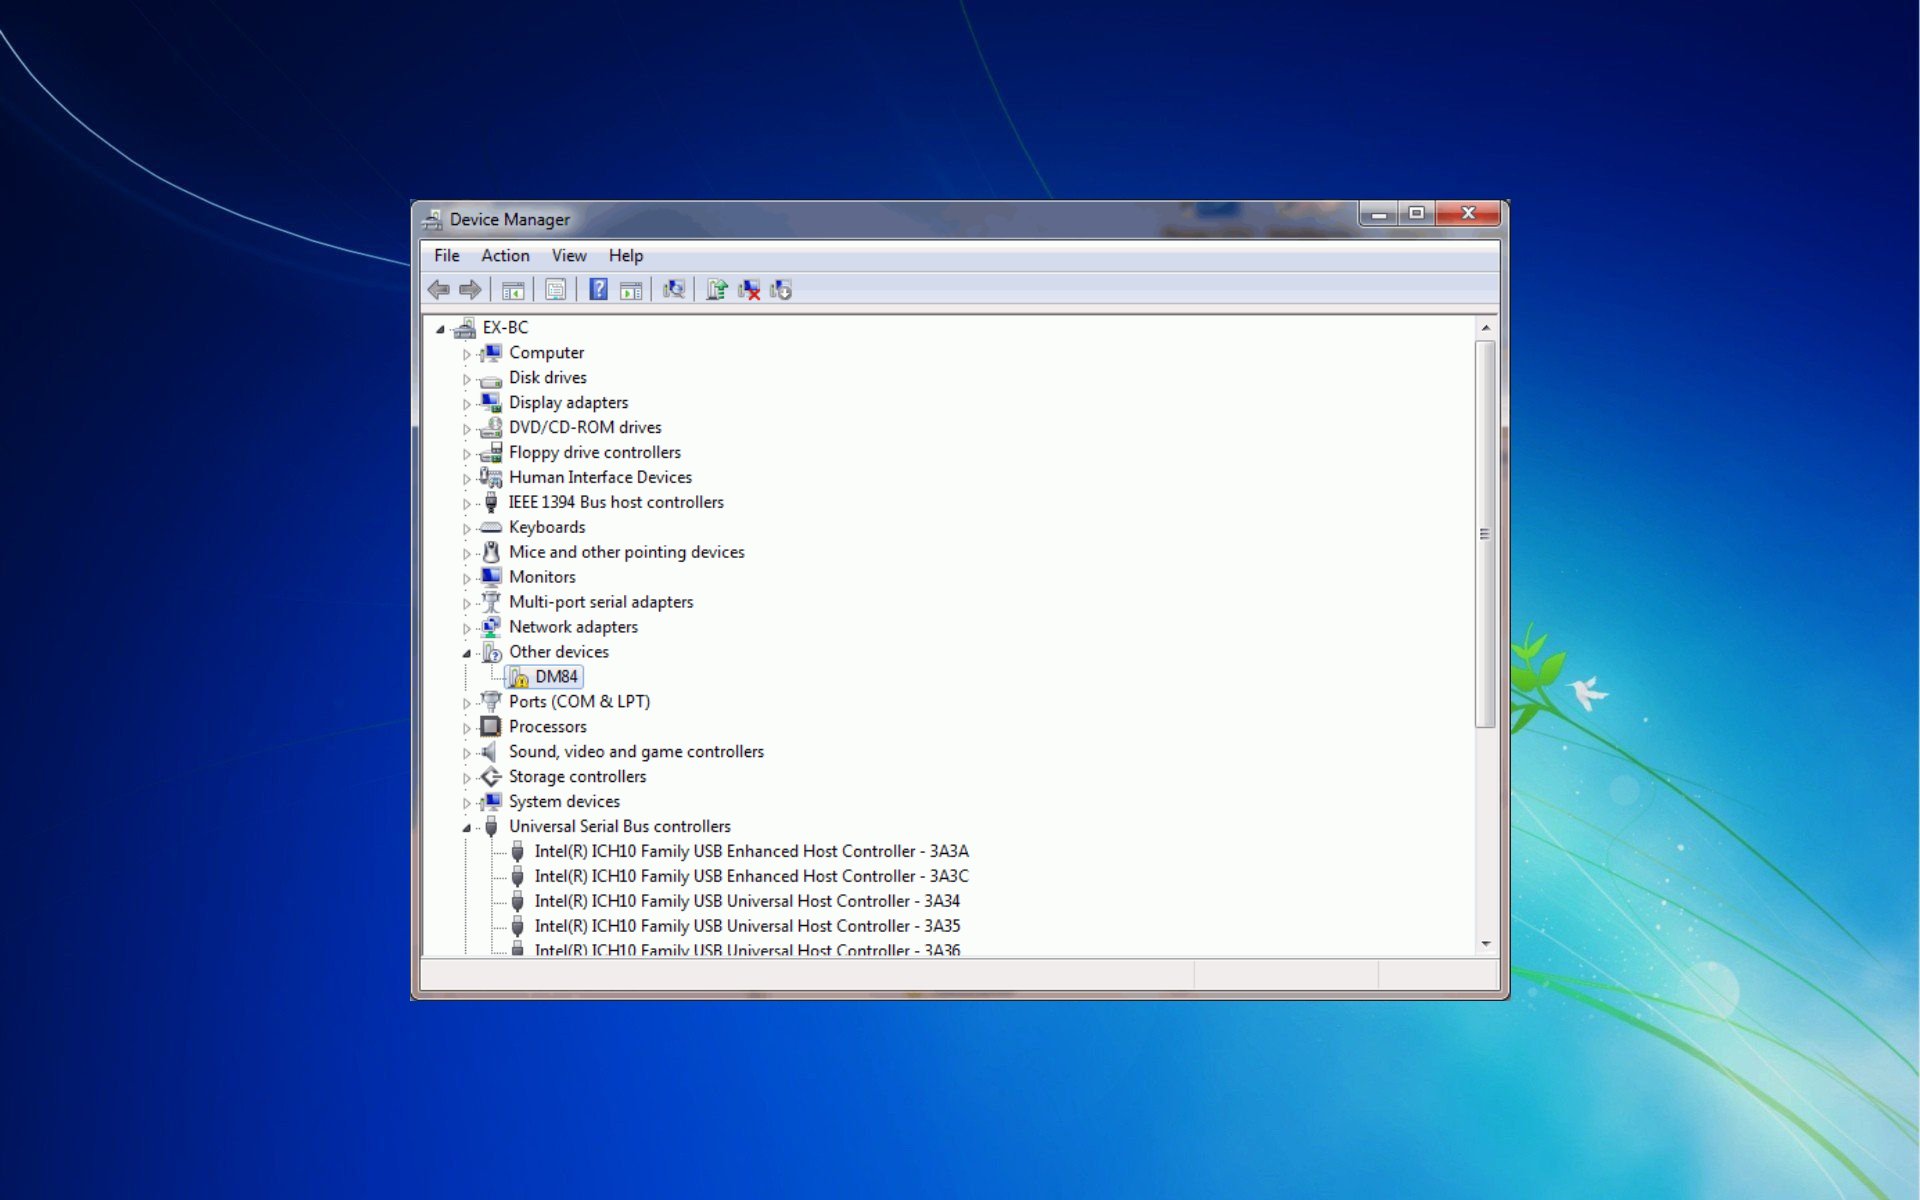Select USB Enhanced Host Controller - 3A3C
This screenshot has height=1200, width=1920.
click(751, 876)
